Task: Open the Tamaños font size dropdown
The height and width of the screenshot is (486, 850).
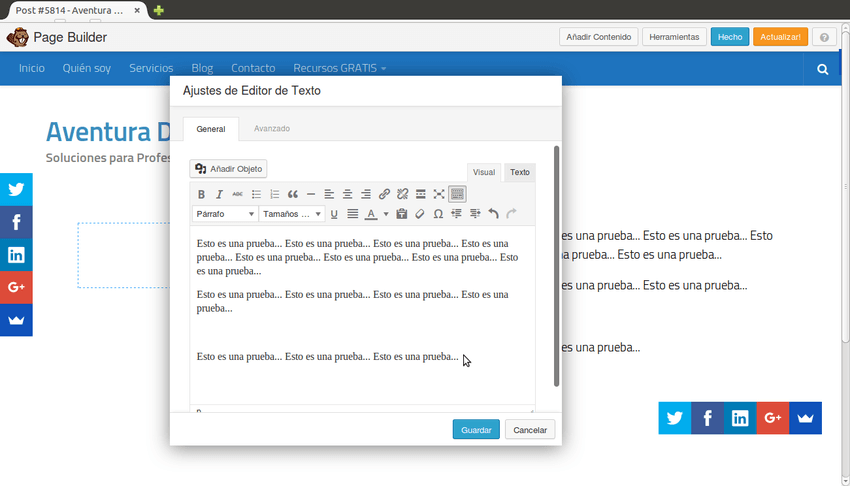Action: coord(292,214)
